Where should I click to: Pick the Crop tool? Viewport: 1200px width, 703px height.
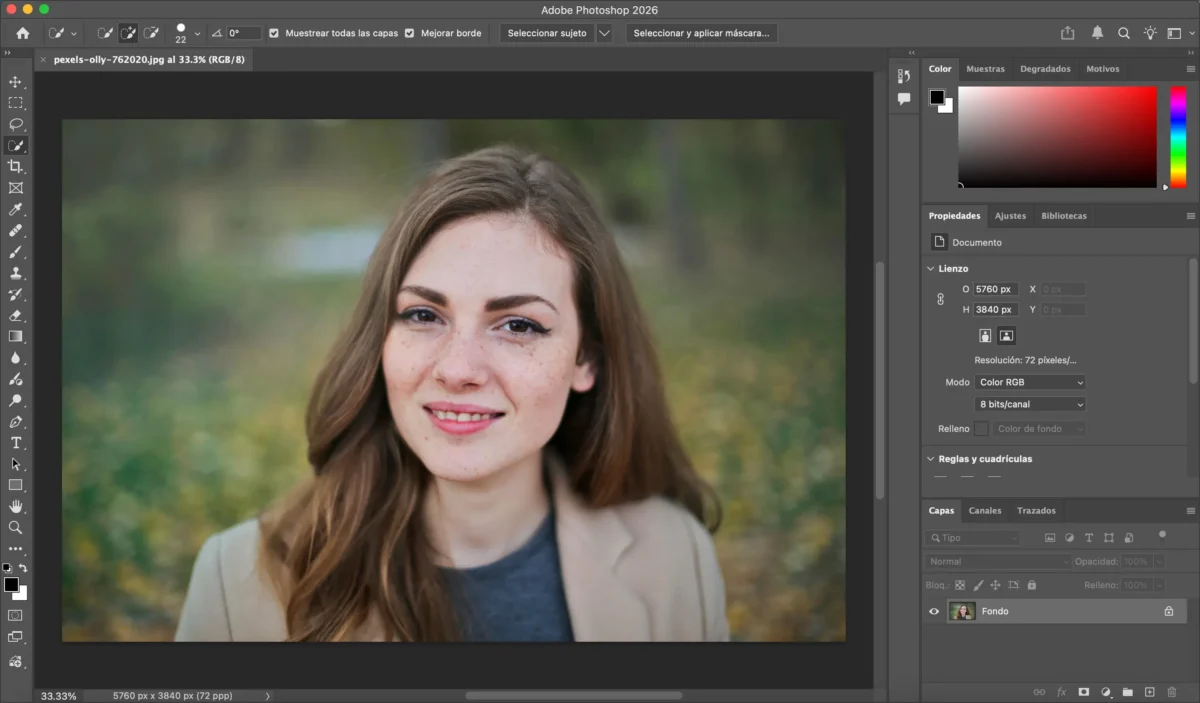[15, 166]
